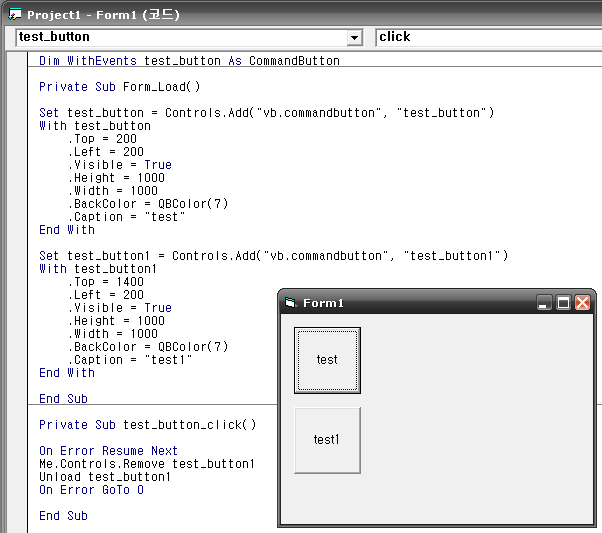Click the Form1 title bar icon
The width and height of the screenshot is (602, 533).
pyautogui.click(x=291, y=303)
